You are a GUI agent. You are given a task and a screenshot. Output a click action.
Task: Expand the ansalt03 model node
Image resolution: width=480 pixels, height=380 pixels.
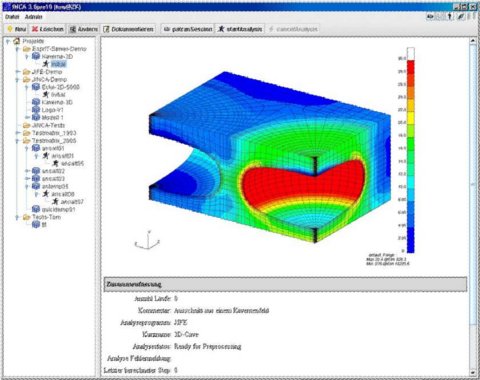27,179
